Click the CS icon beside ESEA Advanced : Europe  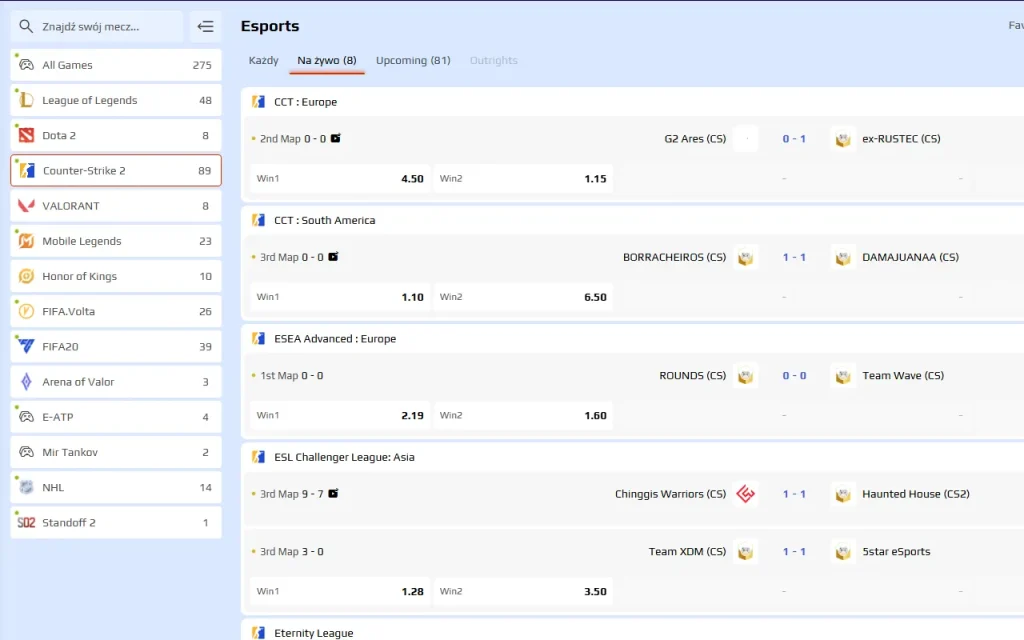point(259,338)
